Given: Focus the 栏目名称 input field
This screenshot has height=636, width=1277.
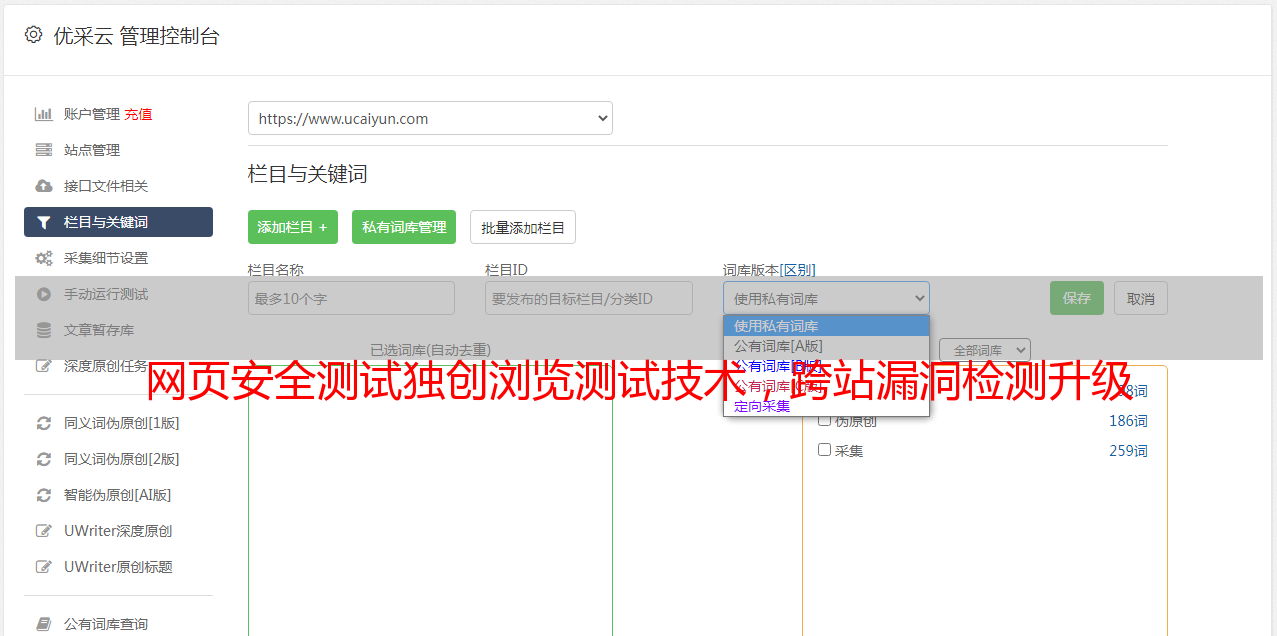Looking at the screenshot, I should 351,298.
